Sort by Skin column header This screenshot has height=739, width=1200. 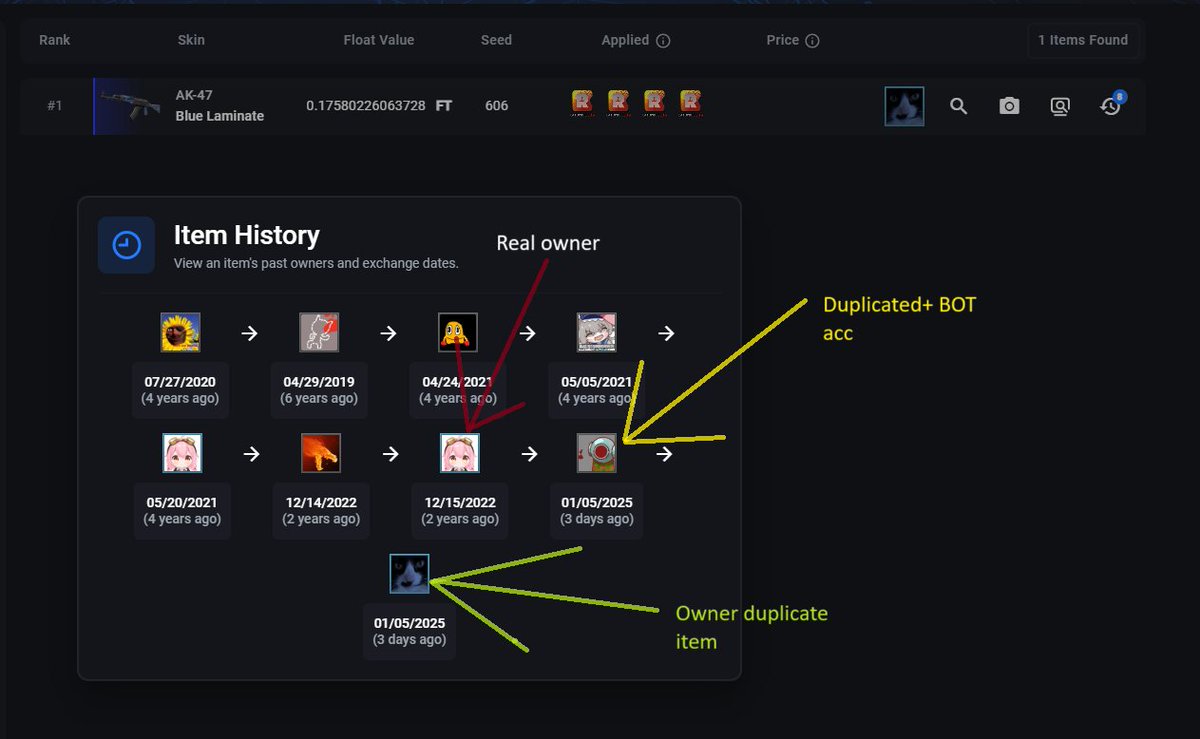pyautogui.click(x=191, y=40)
